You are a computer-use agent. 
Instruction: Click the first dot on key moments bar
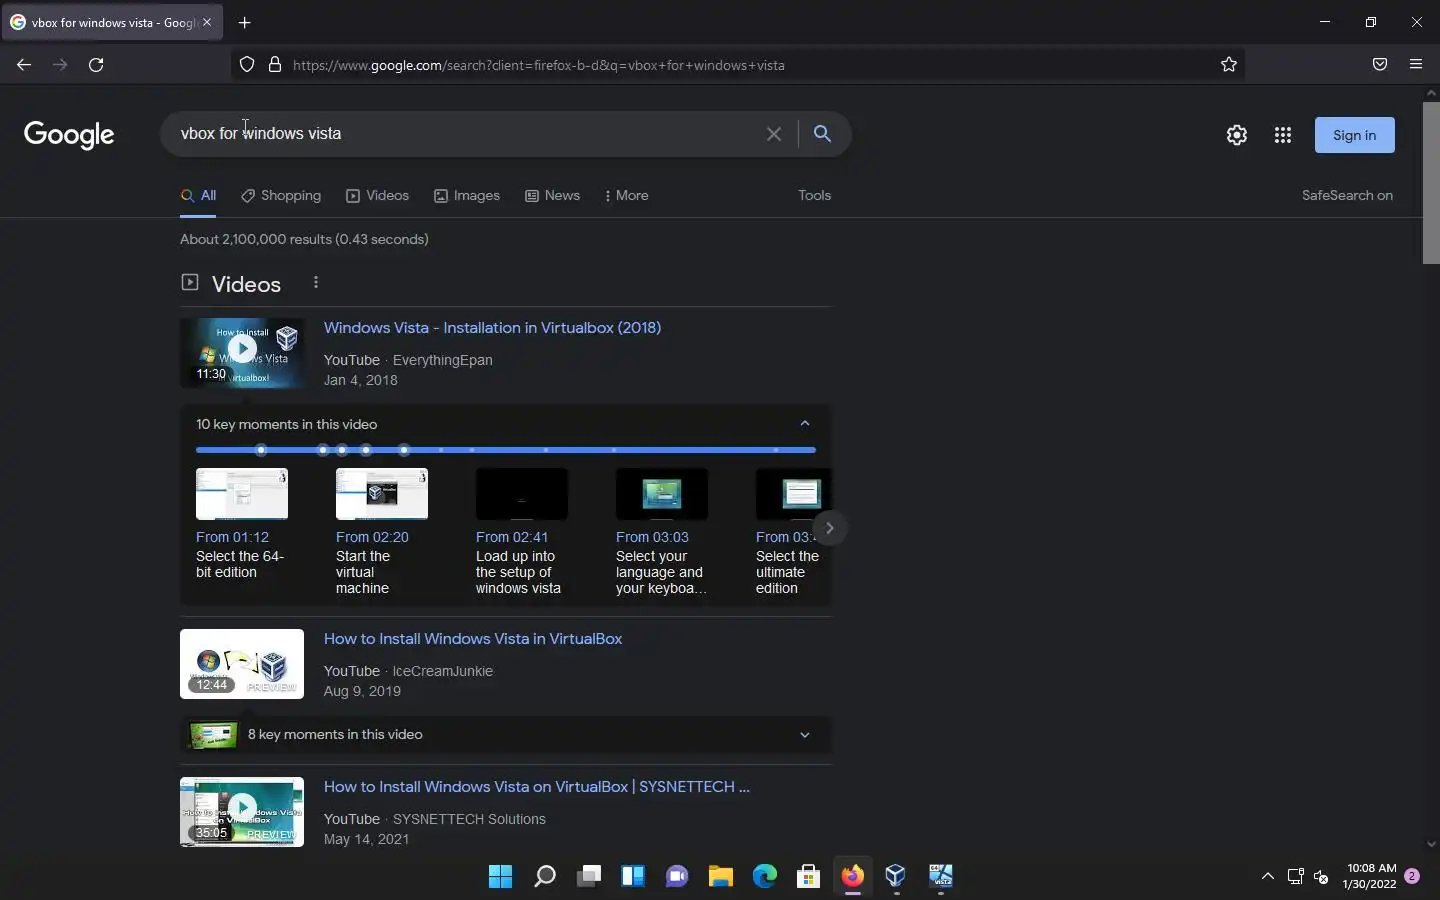(x=261, y=450)
